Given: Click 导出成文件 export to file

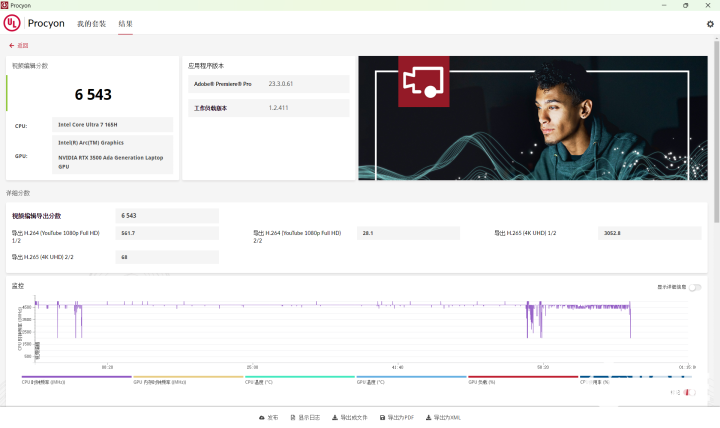Looking at the screenshot, I should [349, 417].
